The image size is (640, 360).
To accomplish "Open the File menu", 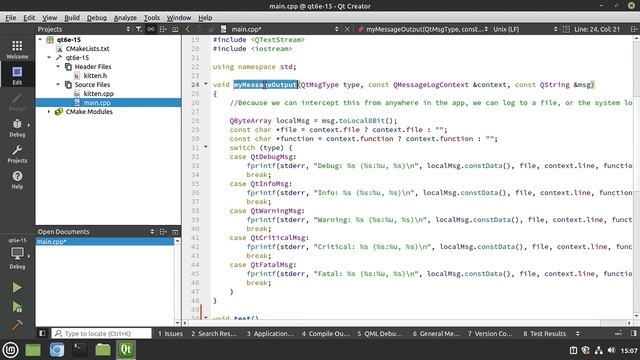I will pyautogui.click(x=11, y=18).
